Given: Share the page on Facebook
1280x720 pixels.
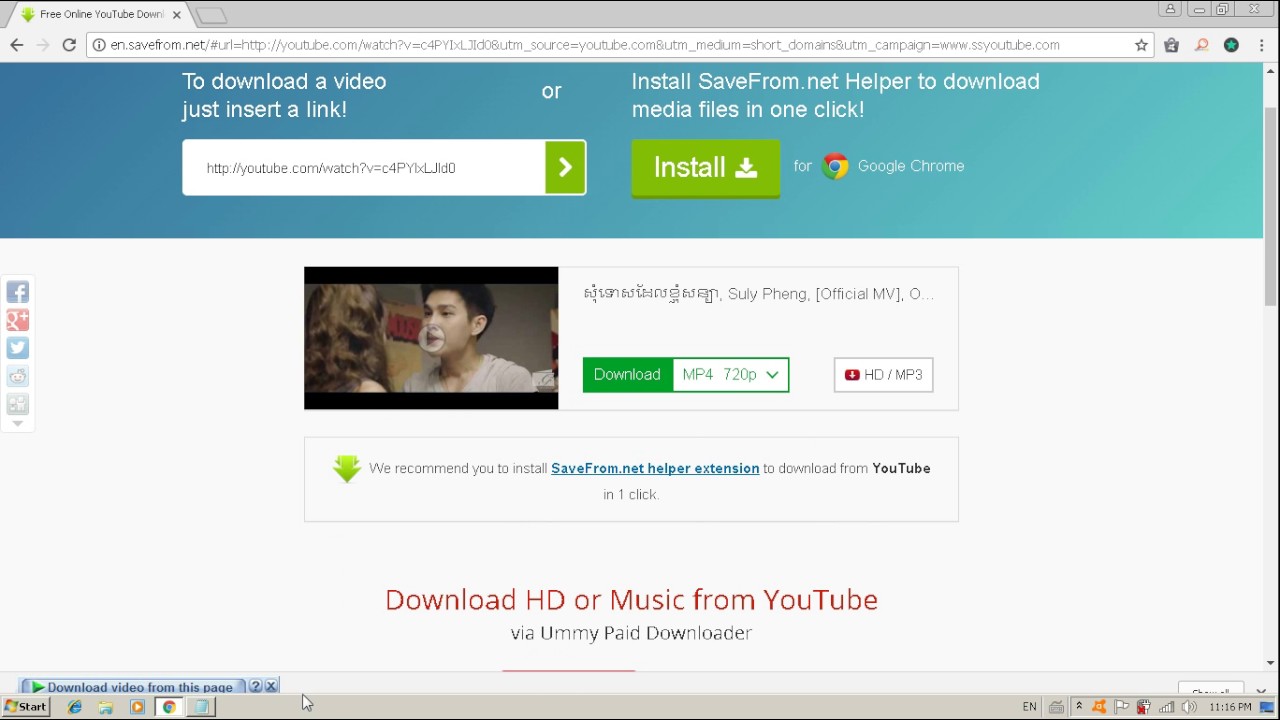Looking at the screenshot, I should 17,292.
